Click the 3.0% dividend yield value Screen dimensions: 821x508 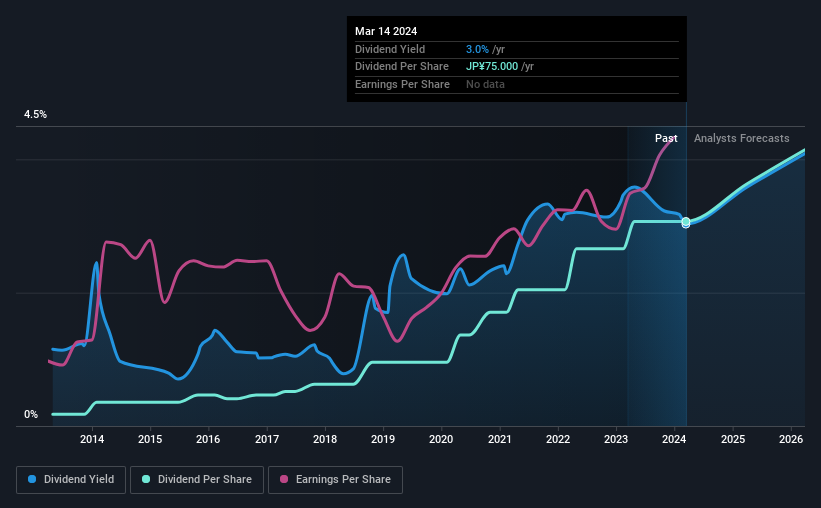click(477, 49)
